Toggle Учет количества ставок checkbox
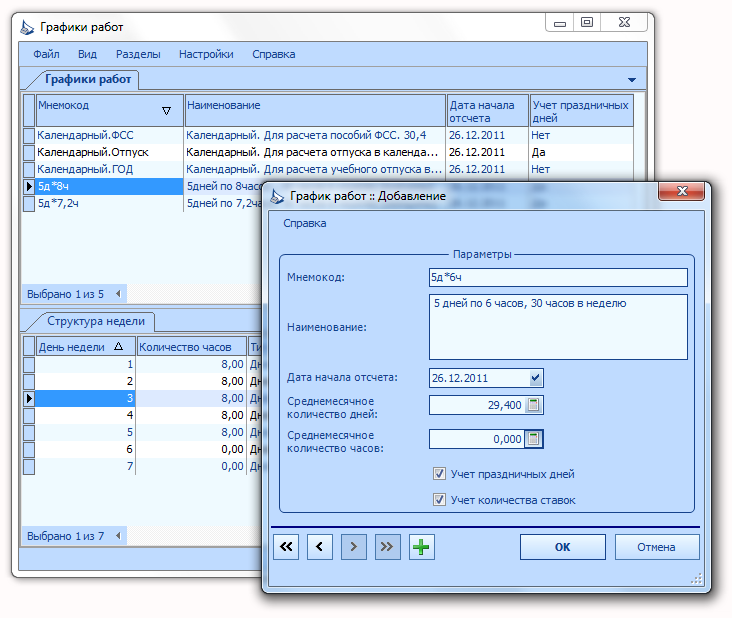This screenshot has width=732, height=618. point(439,499)
